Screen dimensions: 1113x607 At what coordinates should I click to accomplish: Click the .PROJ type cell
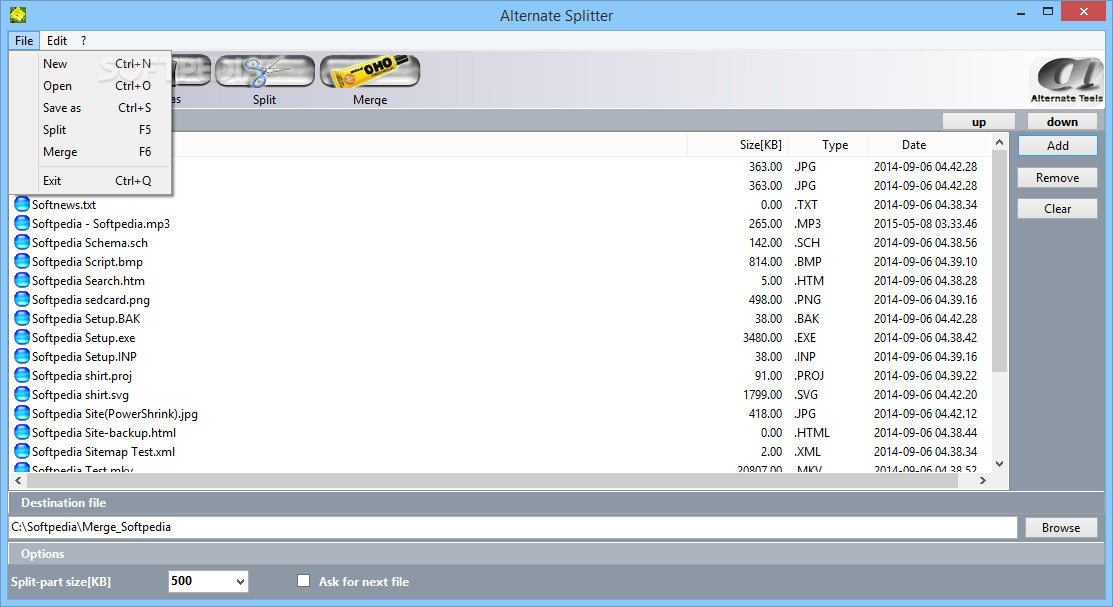tap(808, 376)
